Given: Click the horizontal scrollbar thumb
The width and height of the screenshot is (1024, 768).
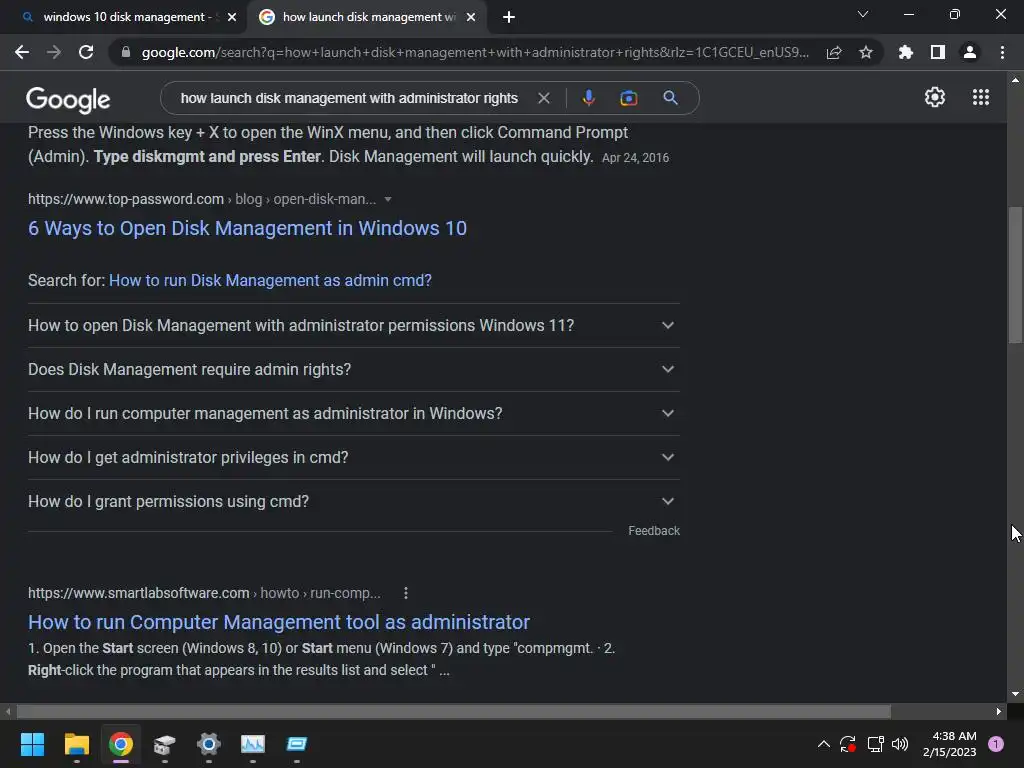Looking at the screenshot, I should [453, 711].
